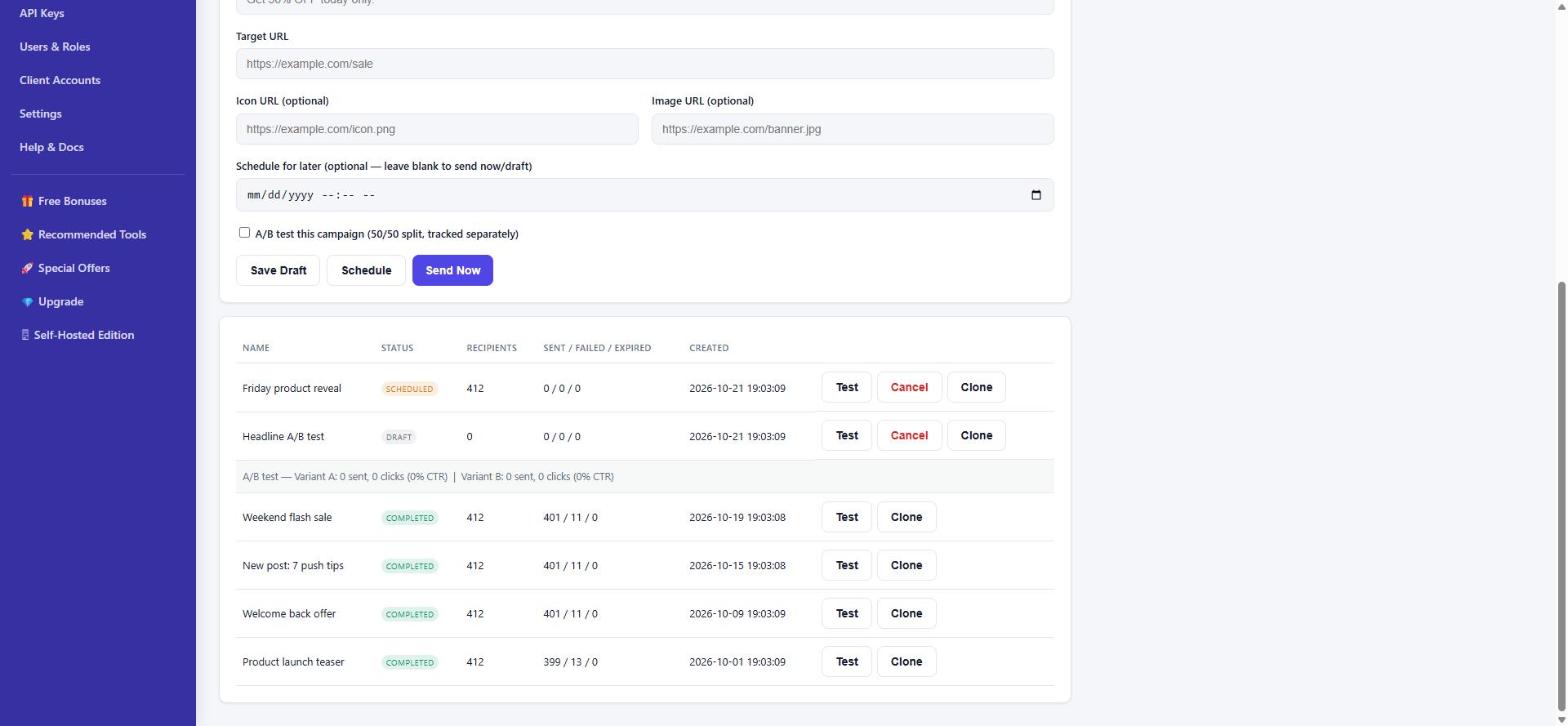The height and width of the screenshot is (726, 1568).
Task: Click the gift icon beside Free Bonuses
Action: (x=27, y=201)
